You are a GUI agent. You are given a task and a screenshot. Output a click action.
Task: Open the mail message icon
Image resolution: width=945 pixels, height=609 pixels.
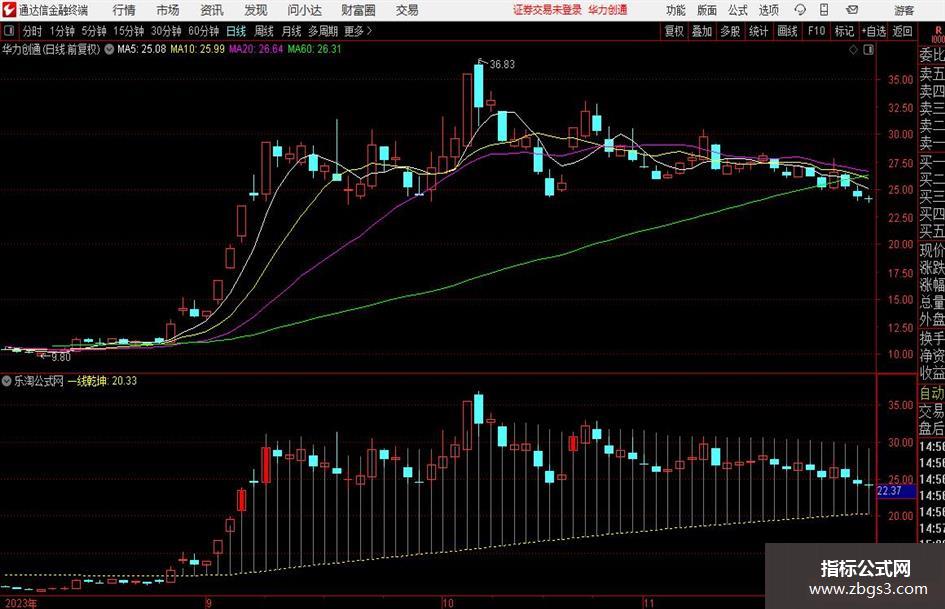[x=852, y=10]
